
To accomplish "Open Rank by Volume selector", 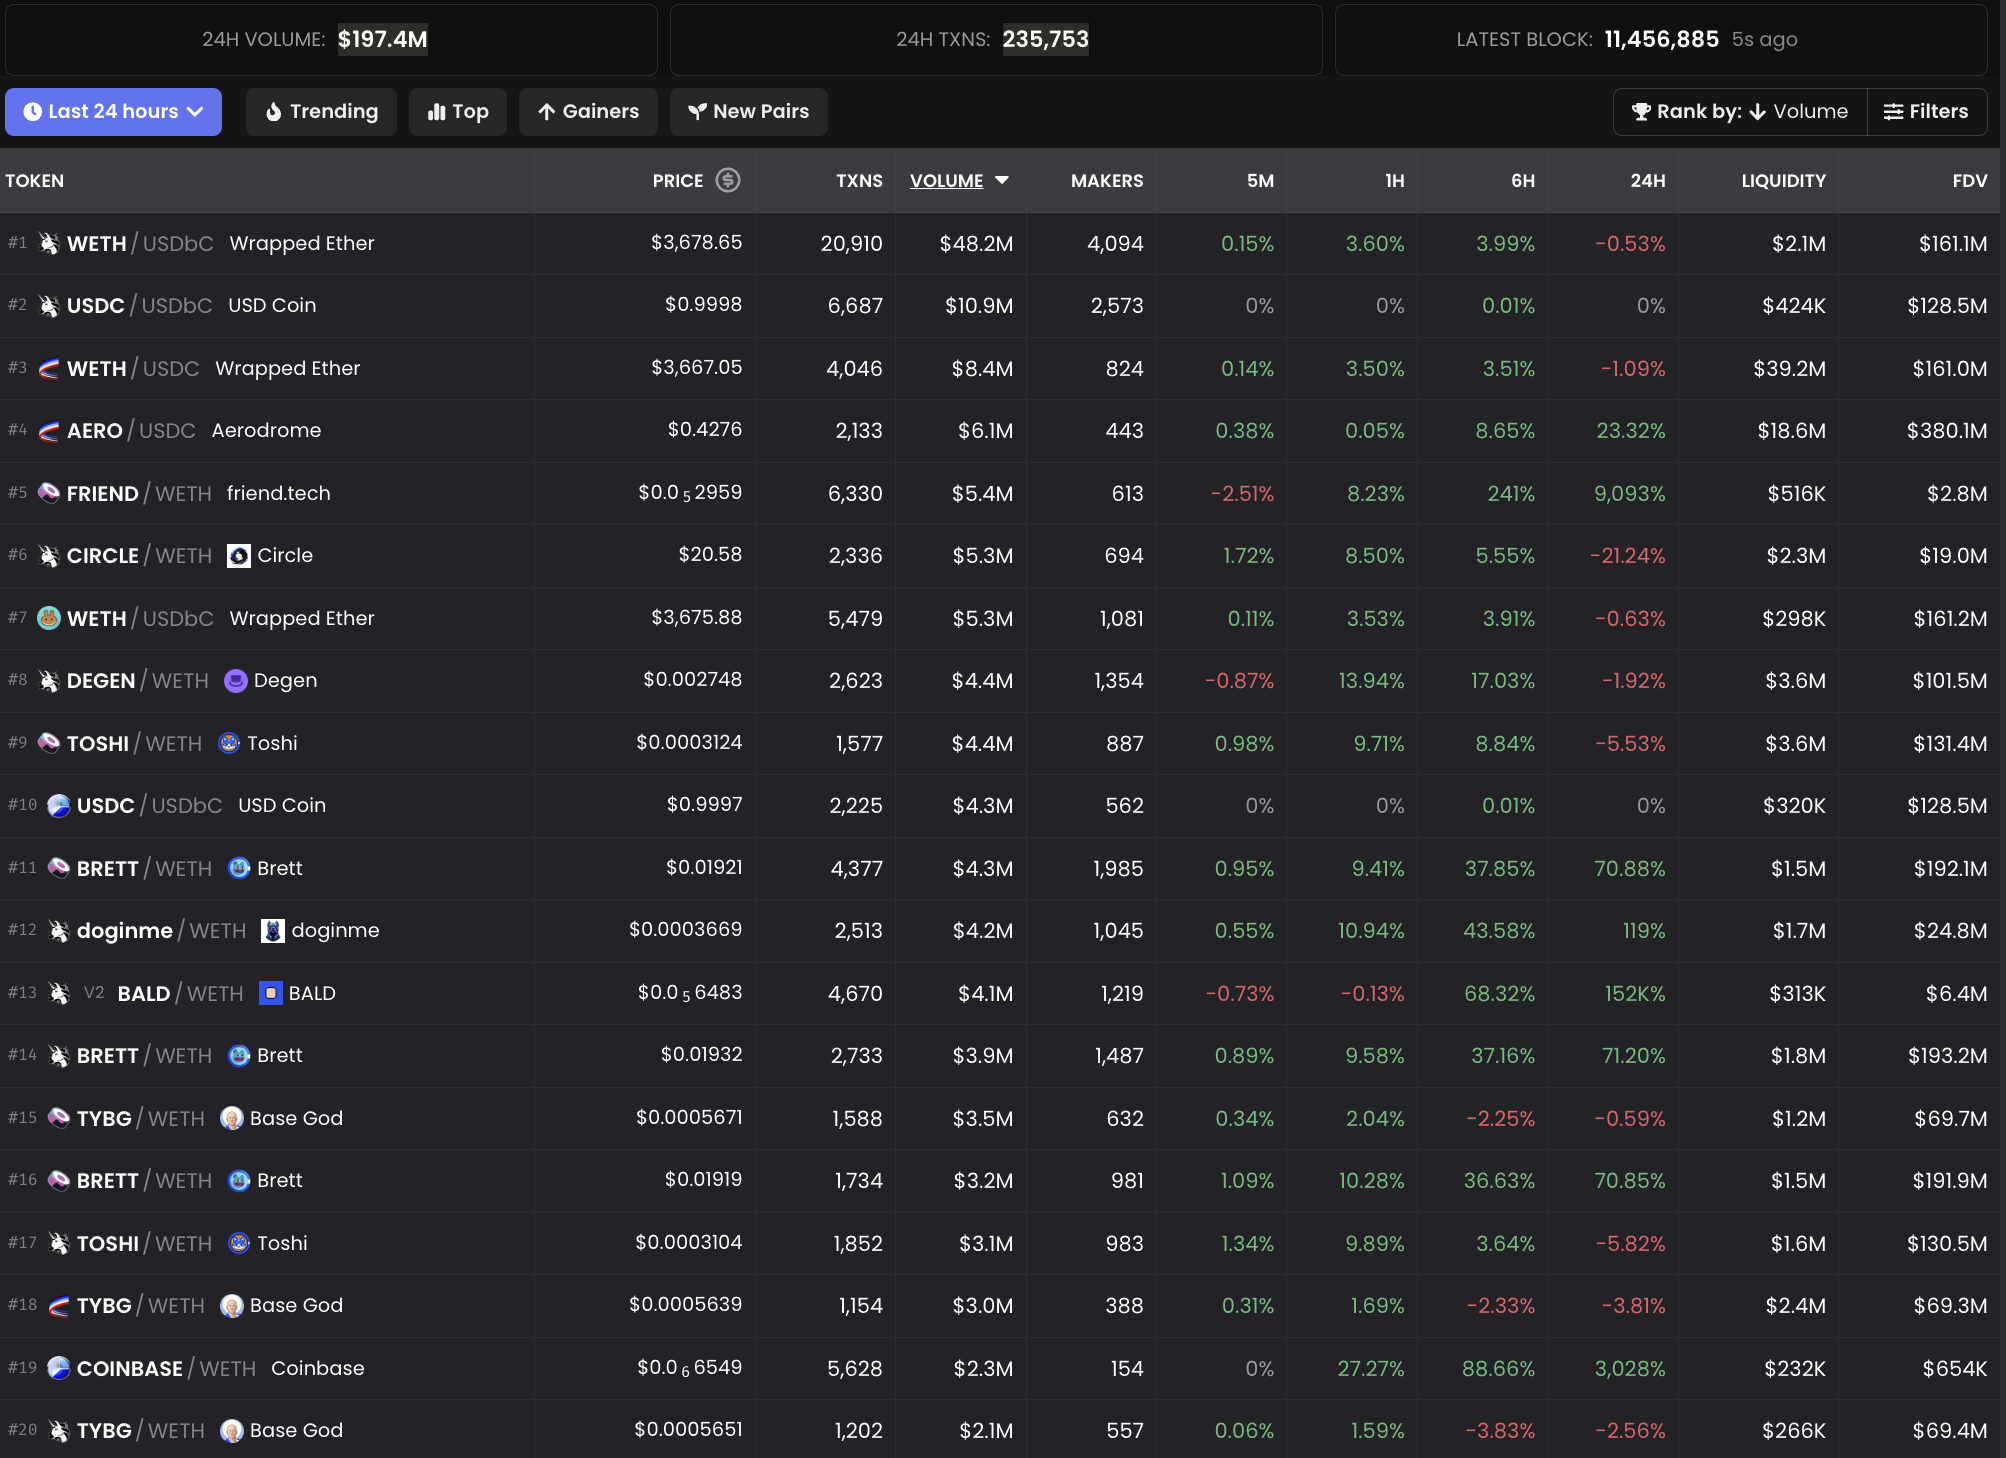I will pyautogui.click(x=1740, y=111).
